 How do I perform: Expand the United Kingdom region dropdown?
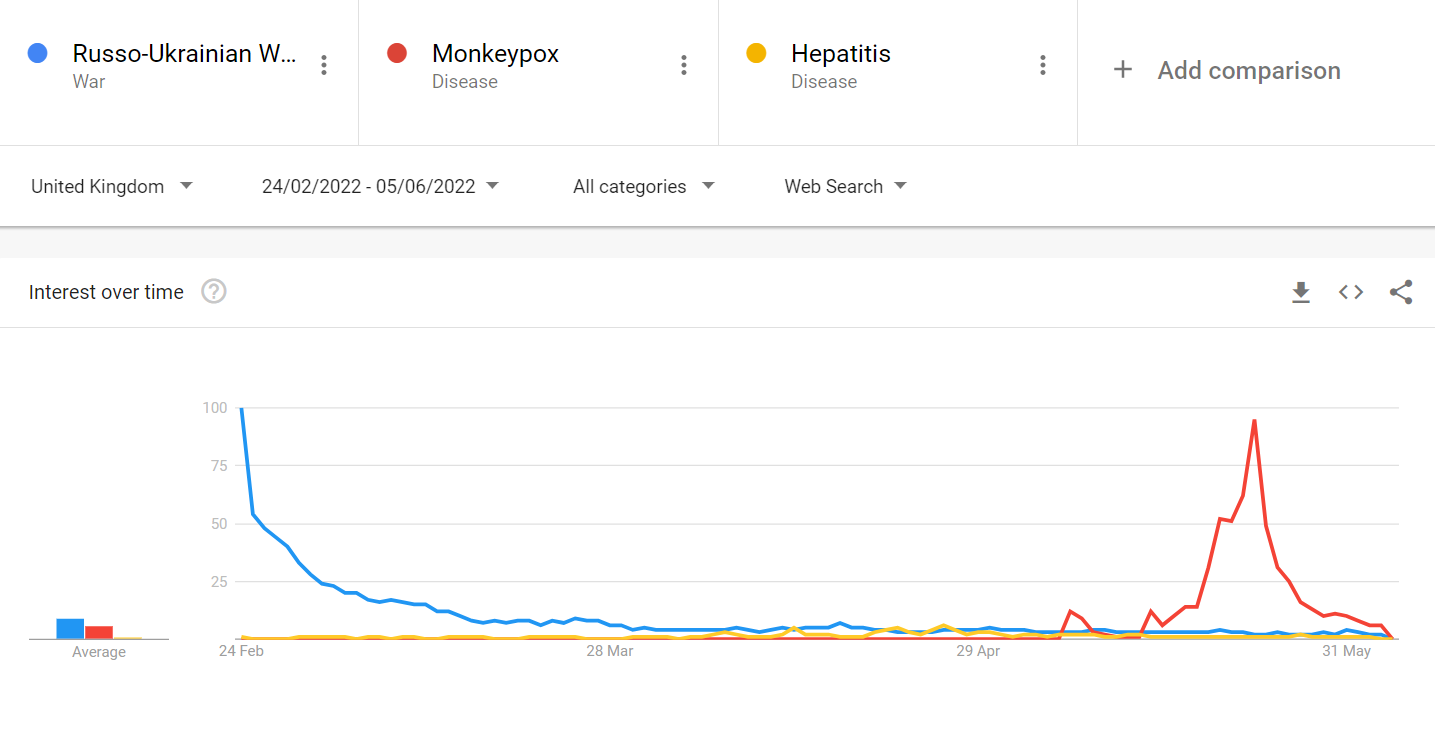(x=112, y=186)
